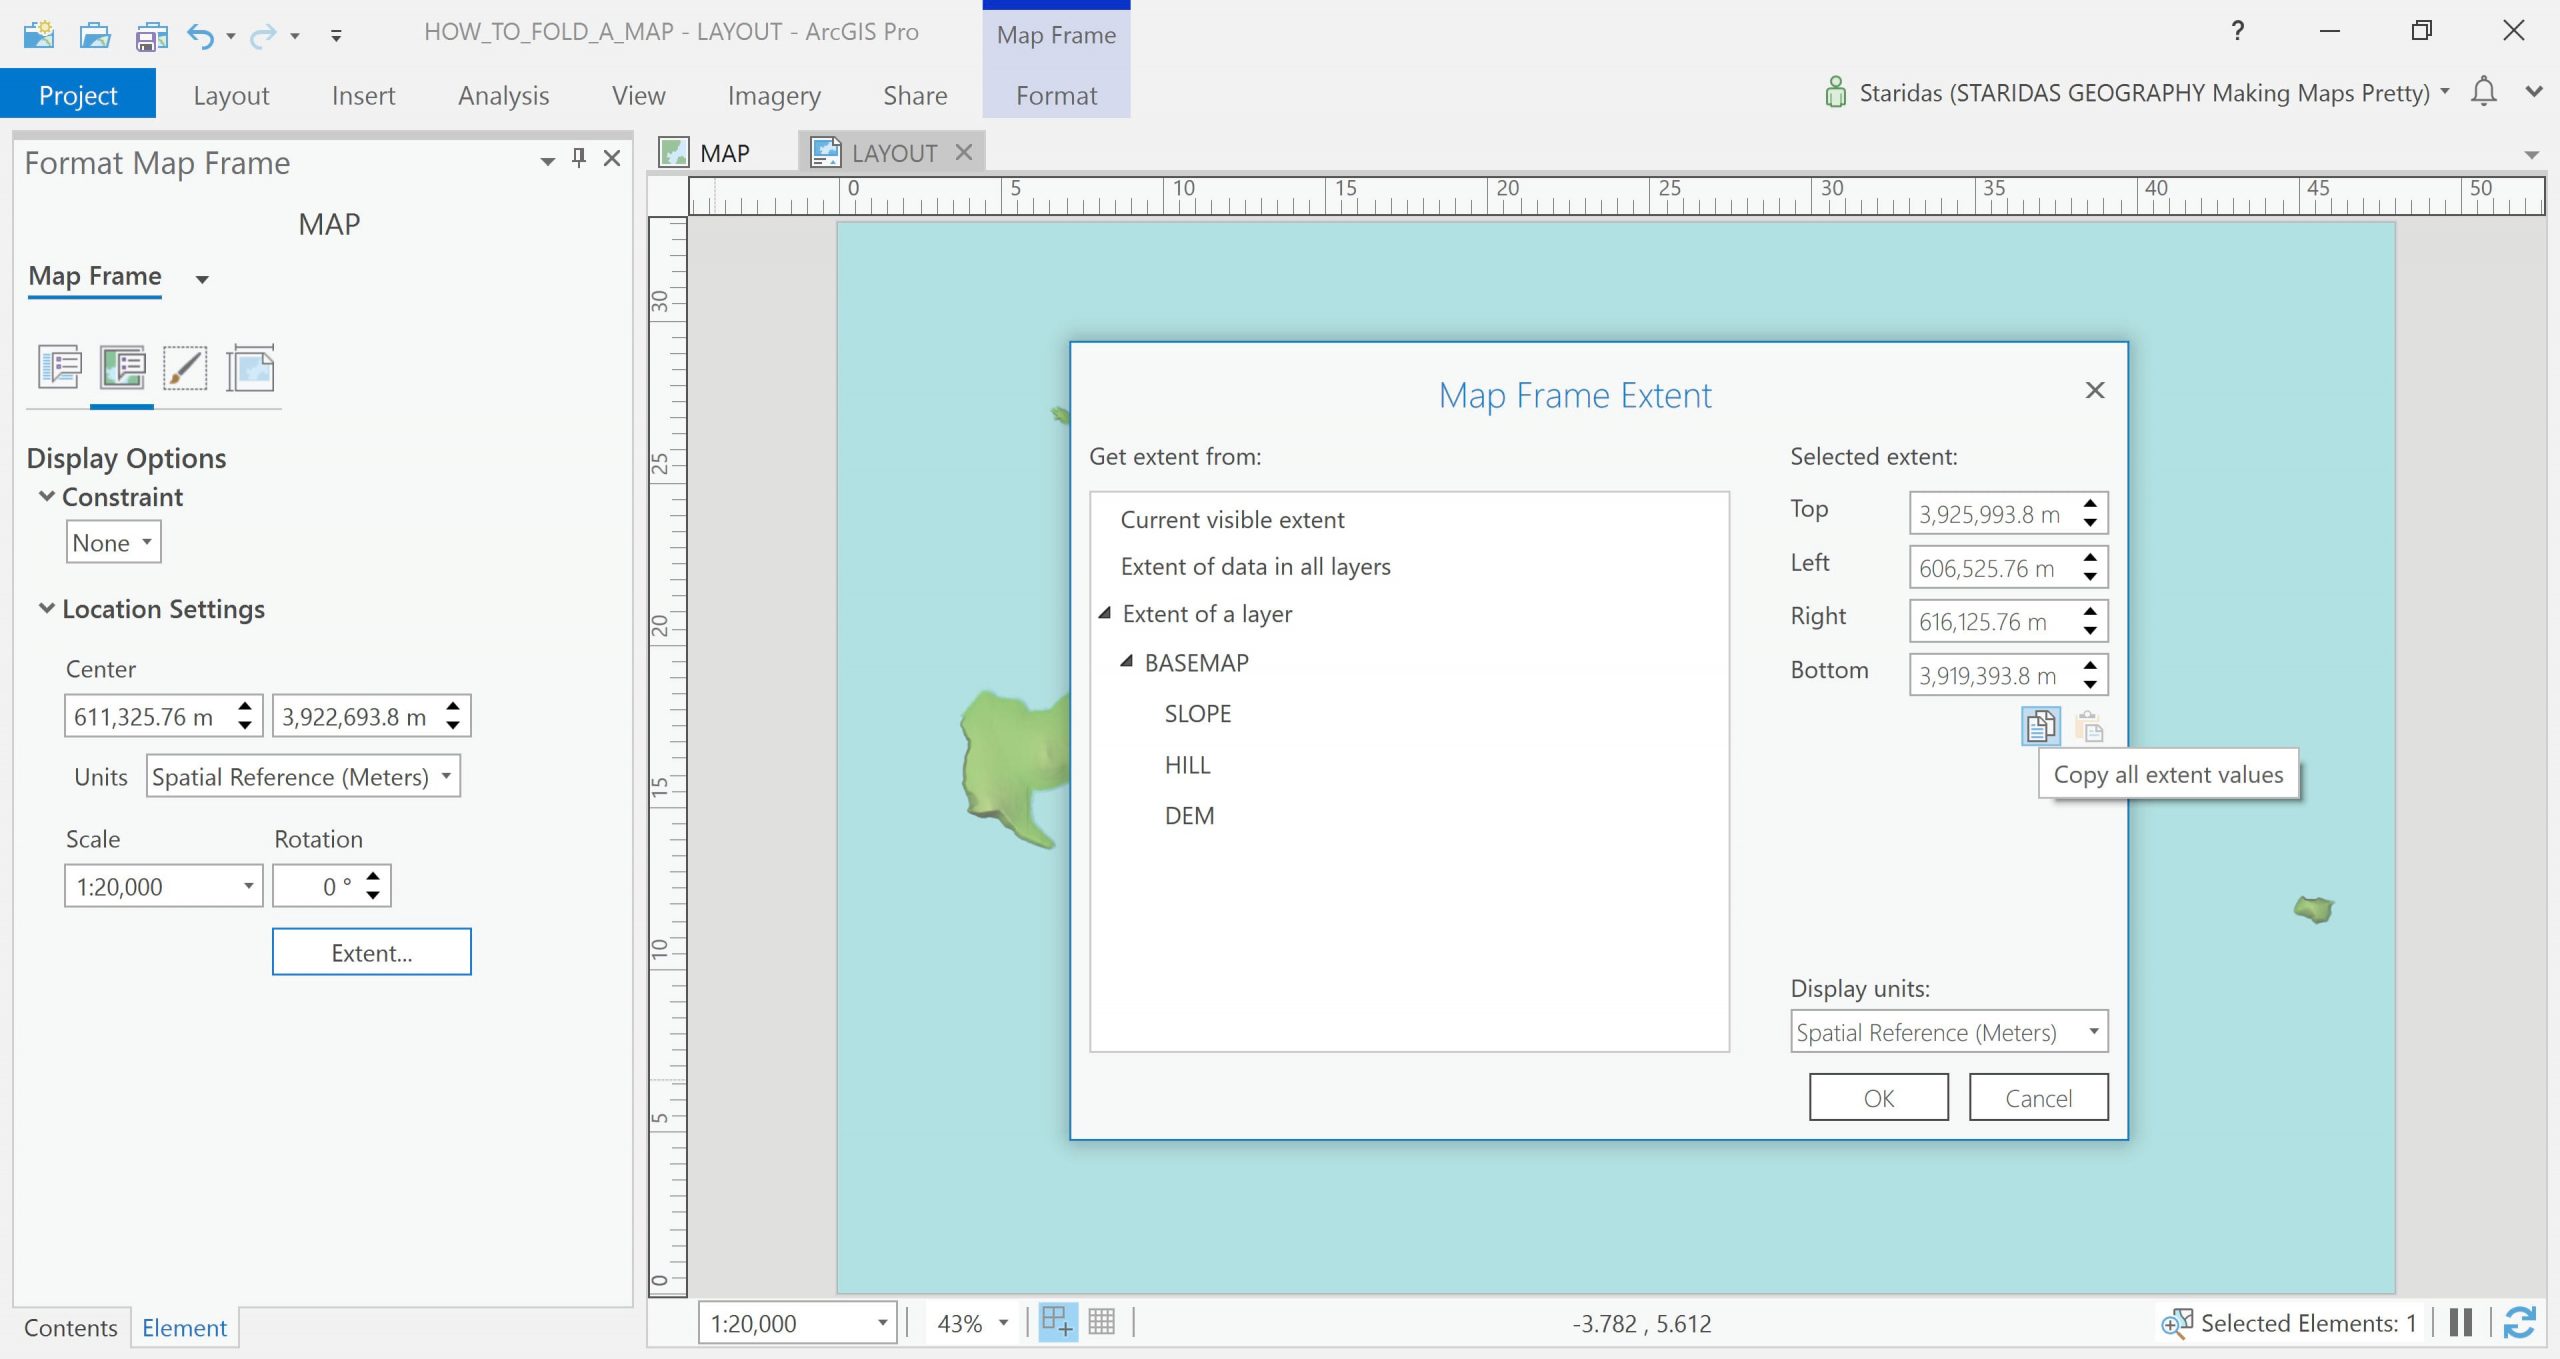Image resolution: width=2560 pixels, height=1359 pixels.
Task: Open the Insert ribbon tab
Action: coord(363,95)
